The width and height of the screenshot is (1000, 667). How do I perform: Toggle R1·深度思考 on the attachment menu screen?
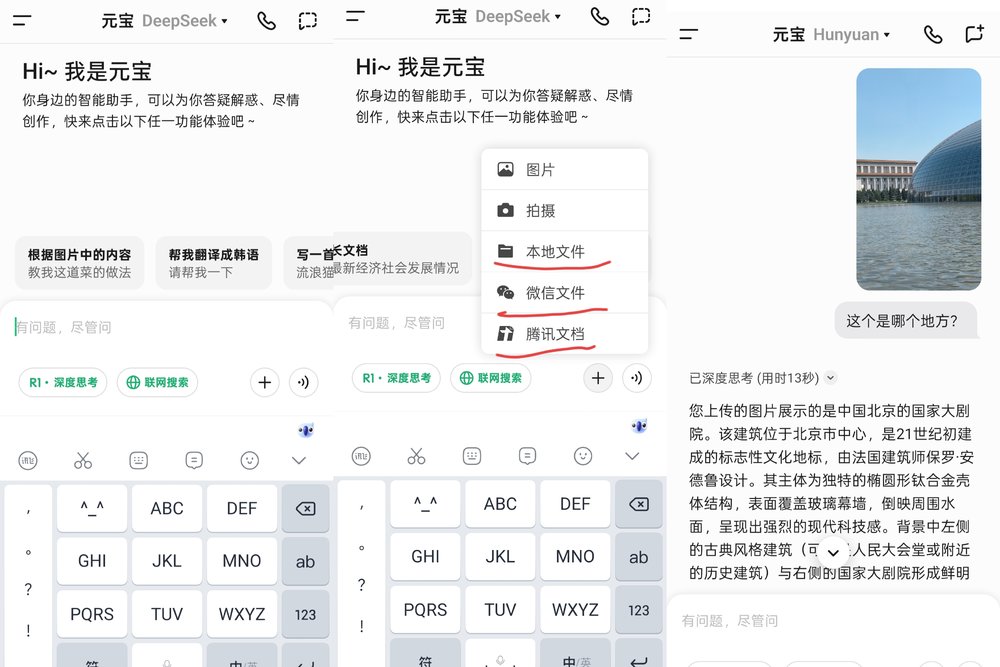pyautogui.click(x=396, y=378)
